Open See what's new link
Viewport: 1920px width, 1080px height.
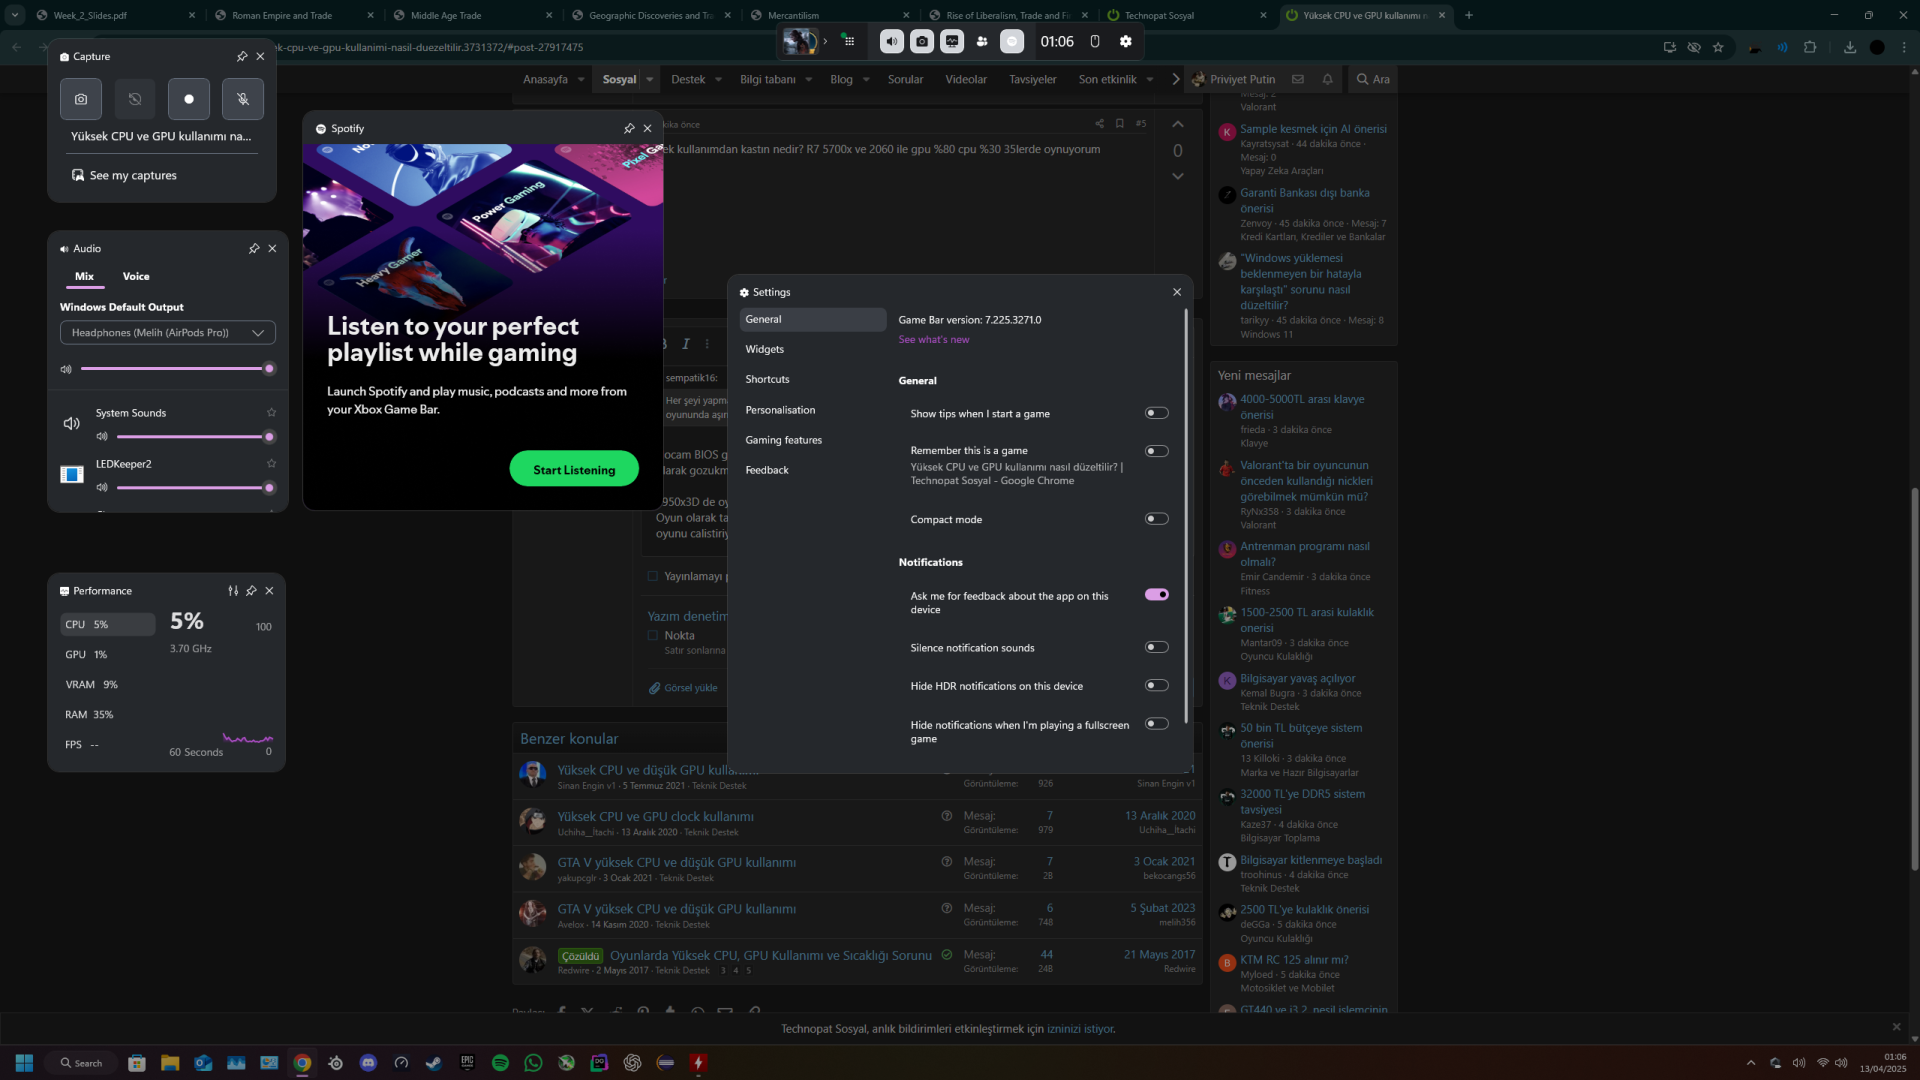pyautogui.click(x=933, y=340)
